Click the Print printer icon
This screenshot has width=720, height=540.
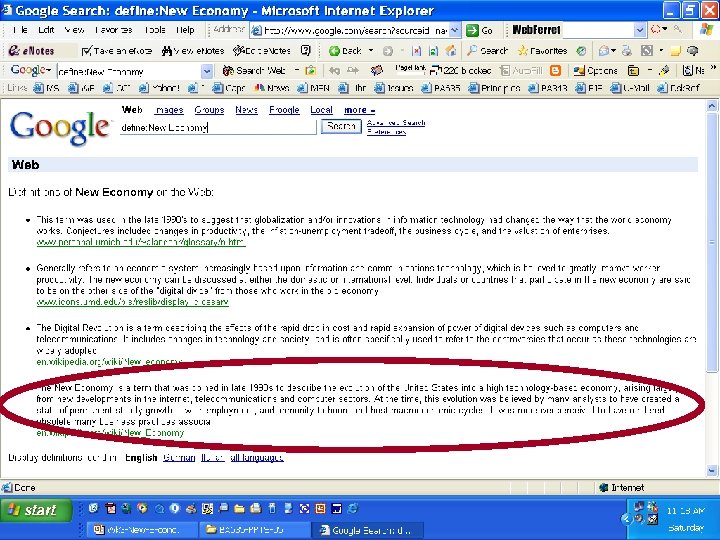627,51
